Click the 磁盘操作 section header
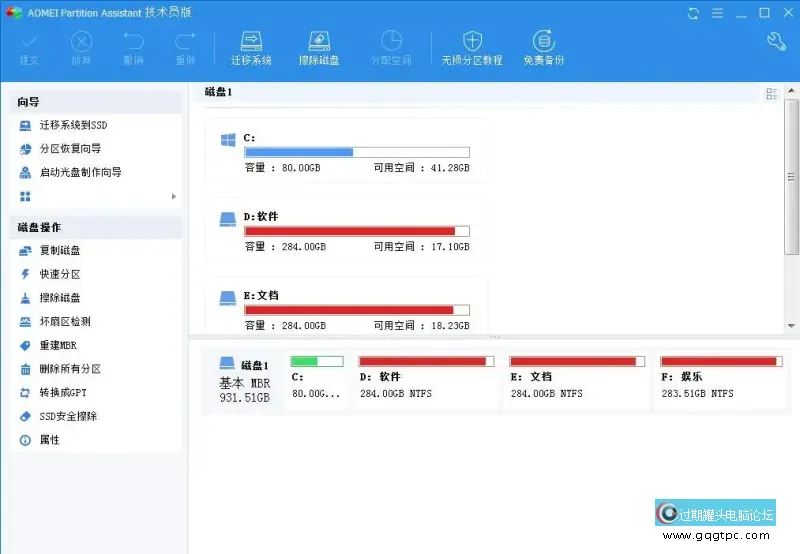 point(96,228)
